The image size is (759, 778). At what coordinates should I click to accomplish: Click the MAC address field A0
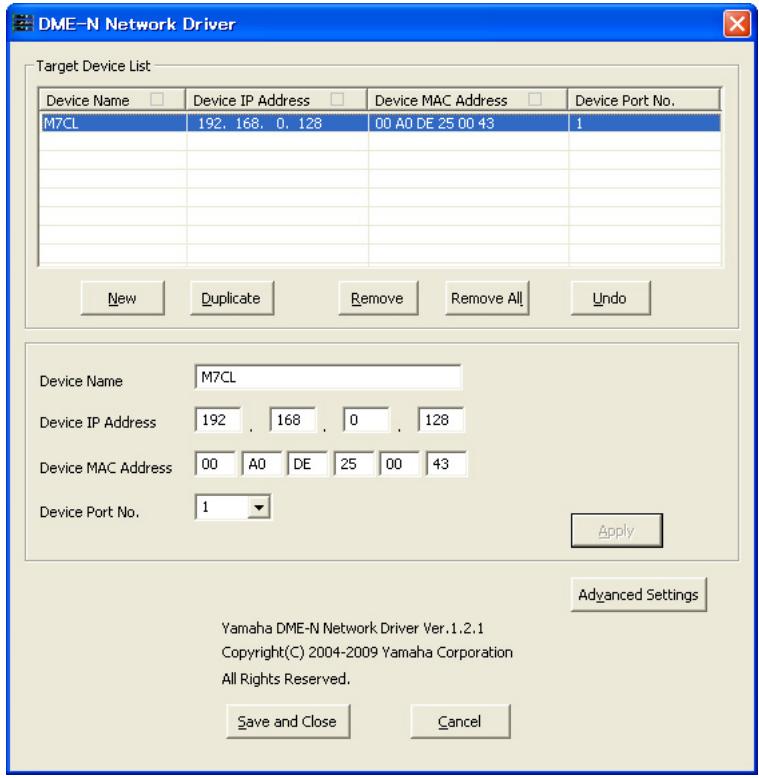point(261,464)
